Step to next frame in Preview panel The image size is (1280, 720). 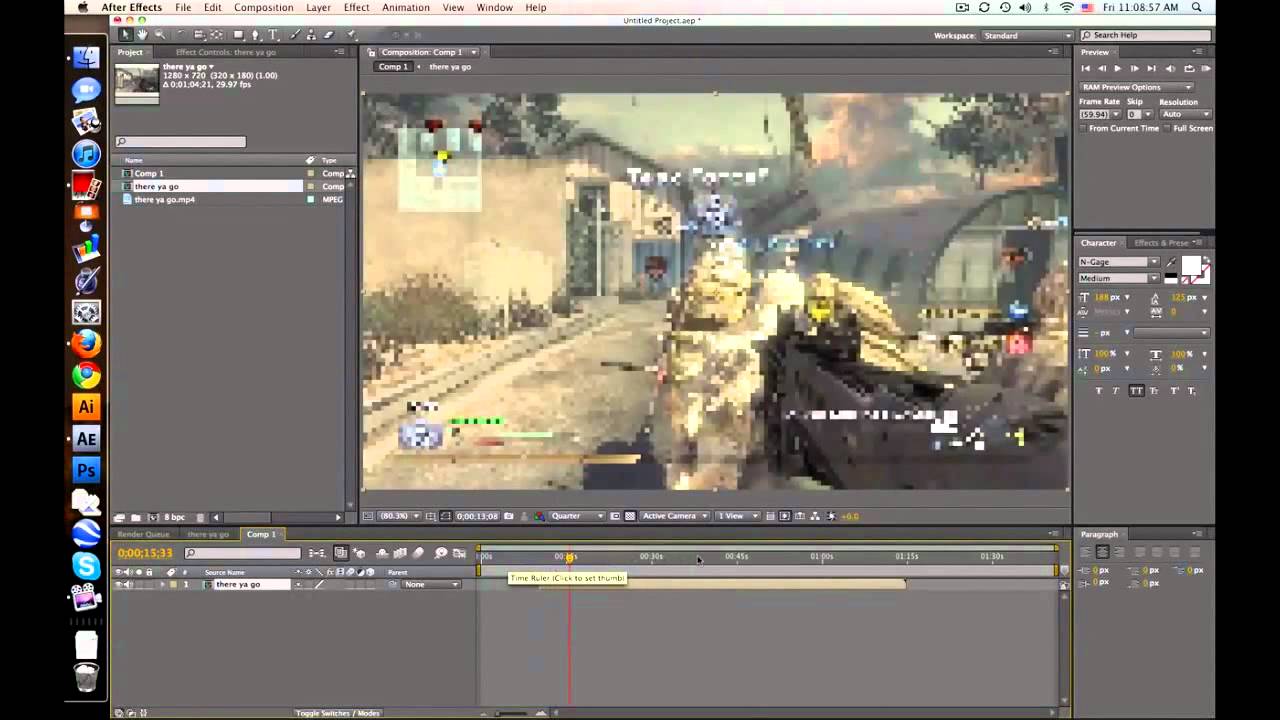1134,68
